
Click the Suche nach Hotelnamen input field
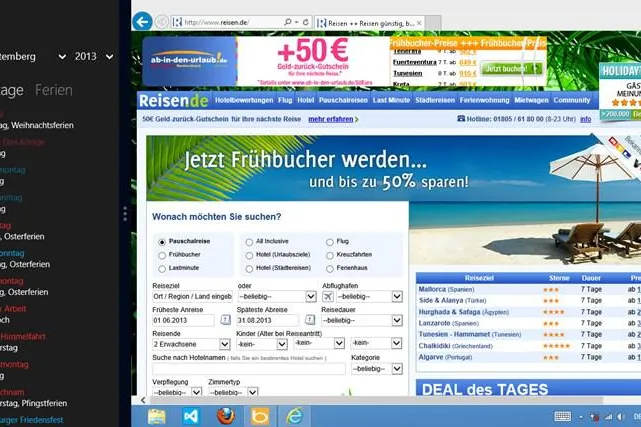(x=249, y=369)
